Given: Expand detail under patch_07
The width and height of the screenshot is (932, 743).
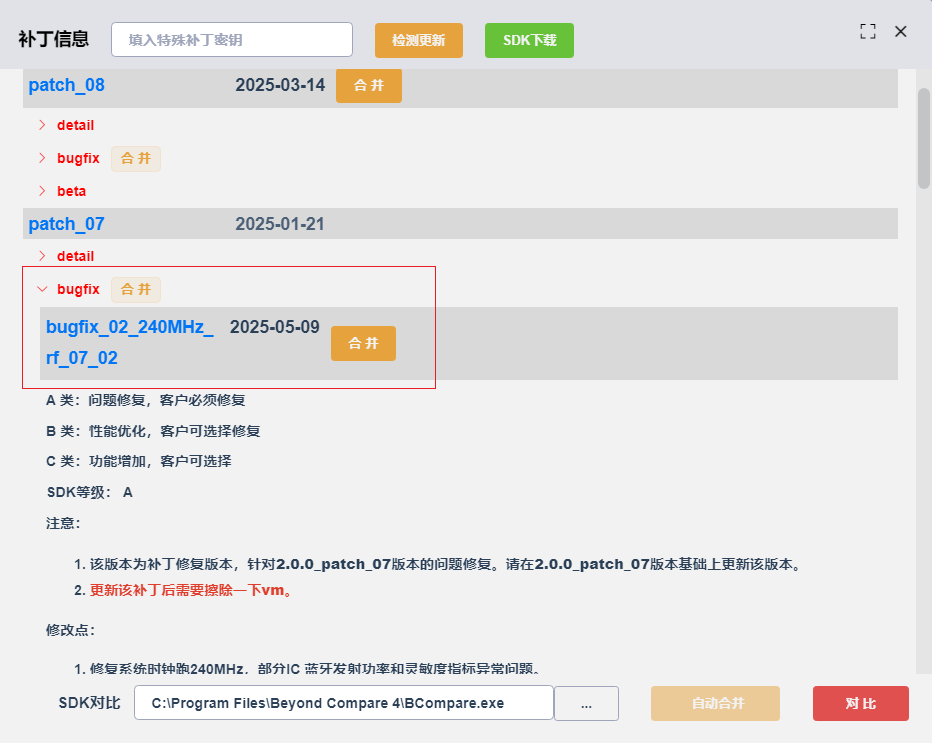Looking at the screenshot, I should tap(67, 256).
